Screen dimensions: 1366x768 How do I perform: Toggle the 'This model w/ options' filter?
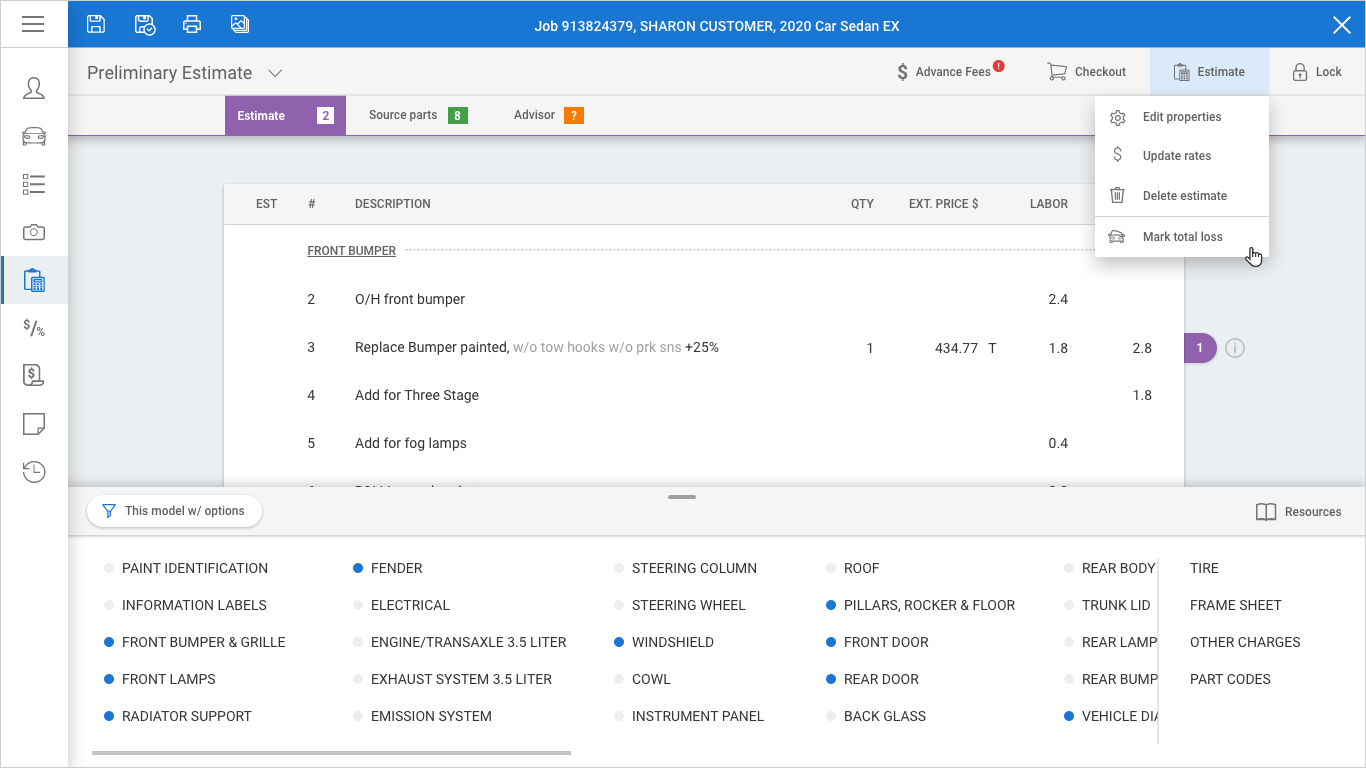(x=174, y=511)
